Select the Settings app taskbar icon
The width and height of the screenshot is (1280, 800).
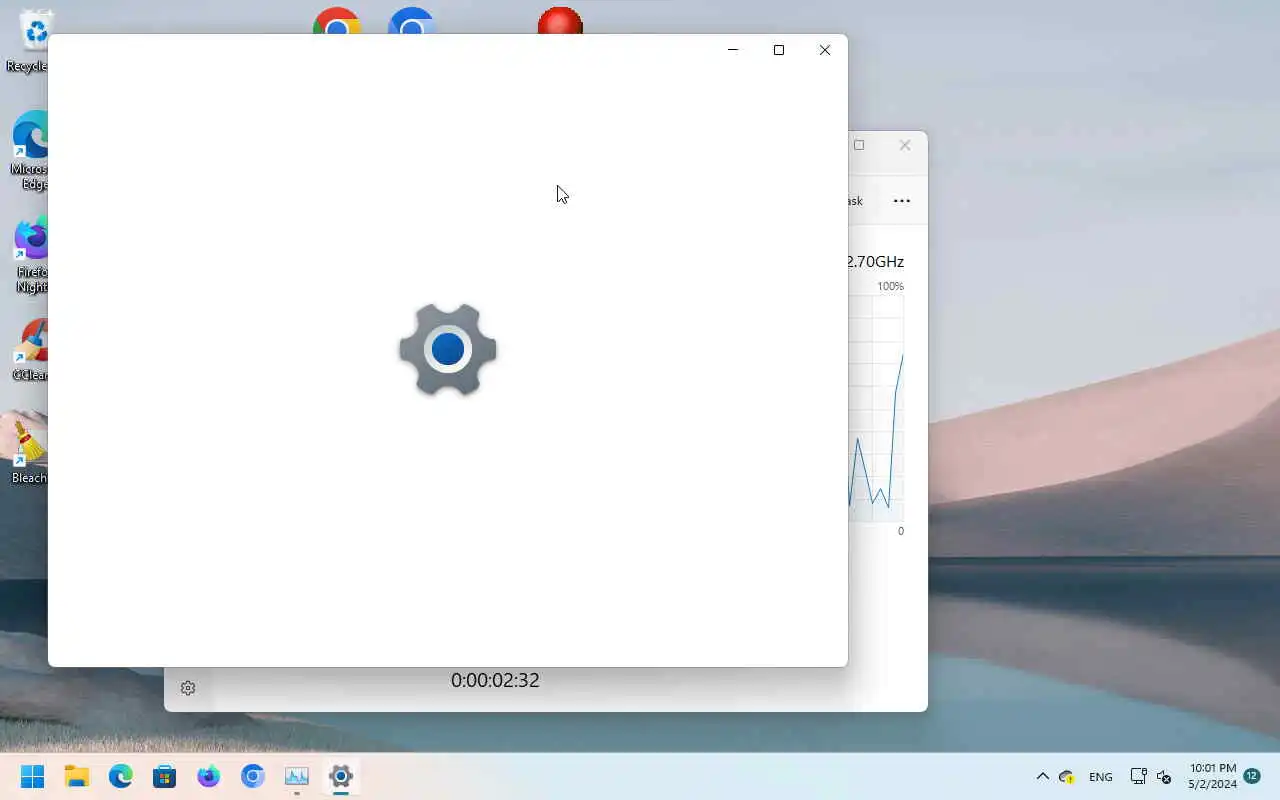[341, 776]
